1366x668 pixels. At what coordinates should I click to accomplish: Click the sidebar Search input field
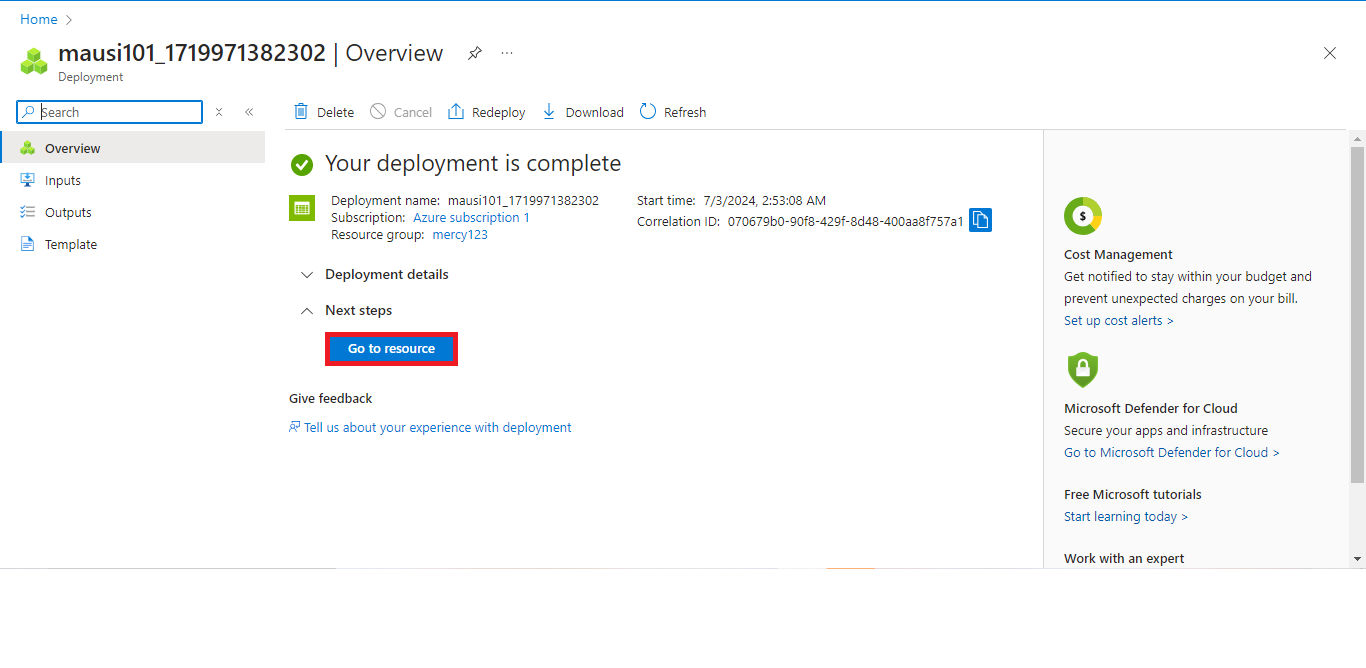coord(110,112)
